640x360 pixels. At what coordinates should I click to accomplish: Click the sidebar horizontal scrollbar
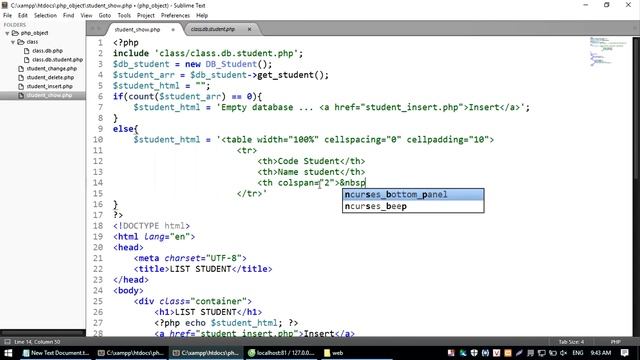[x=43, y=333]
